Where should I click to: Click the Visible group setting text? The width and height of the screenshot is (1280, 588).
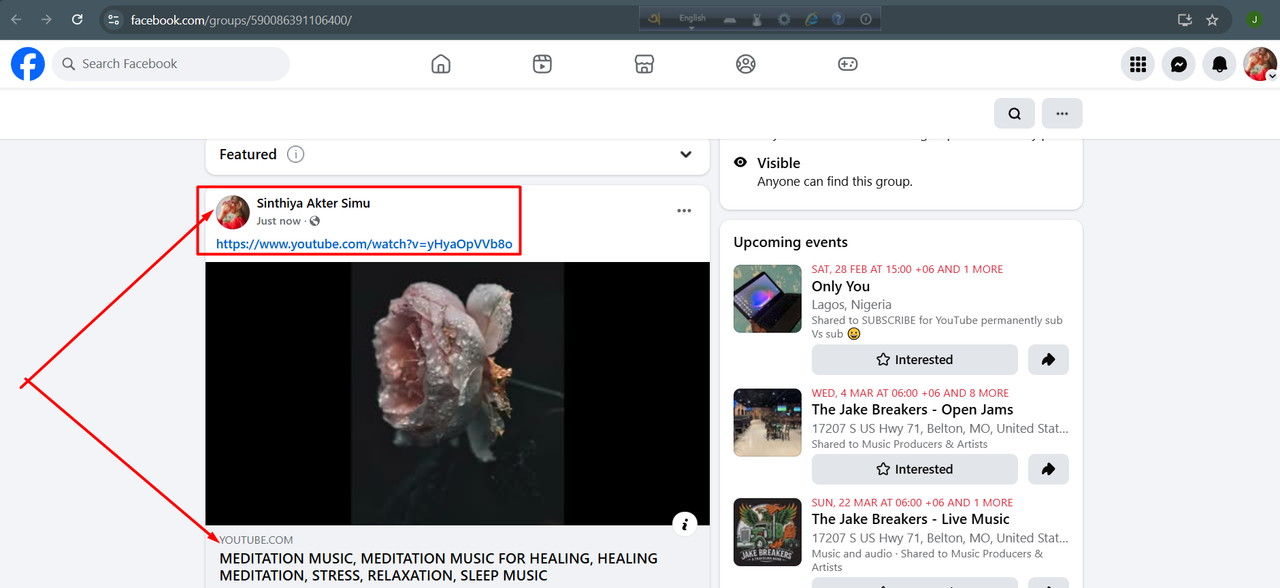point(779,163)
